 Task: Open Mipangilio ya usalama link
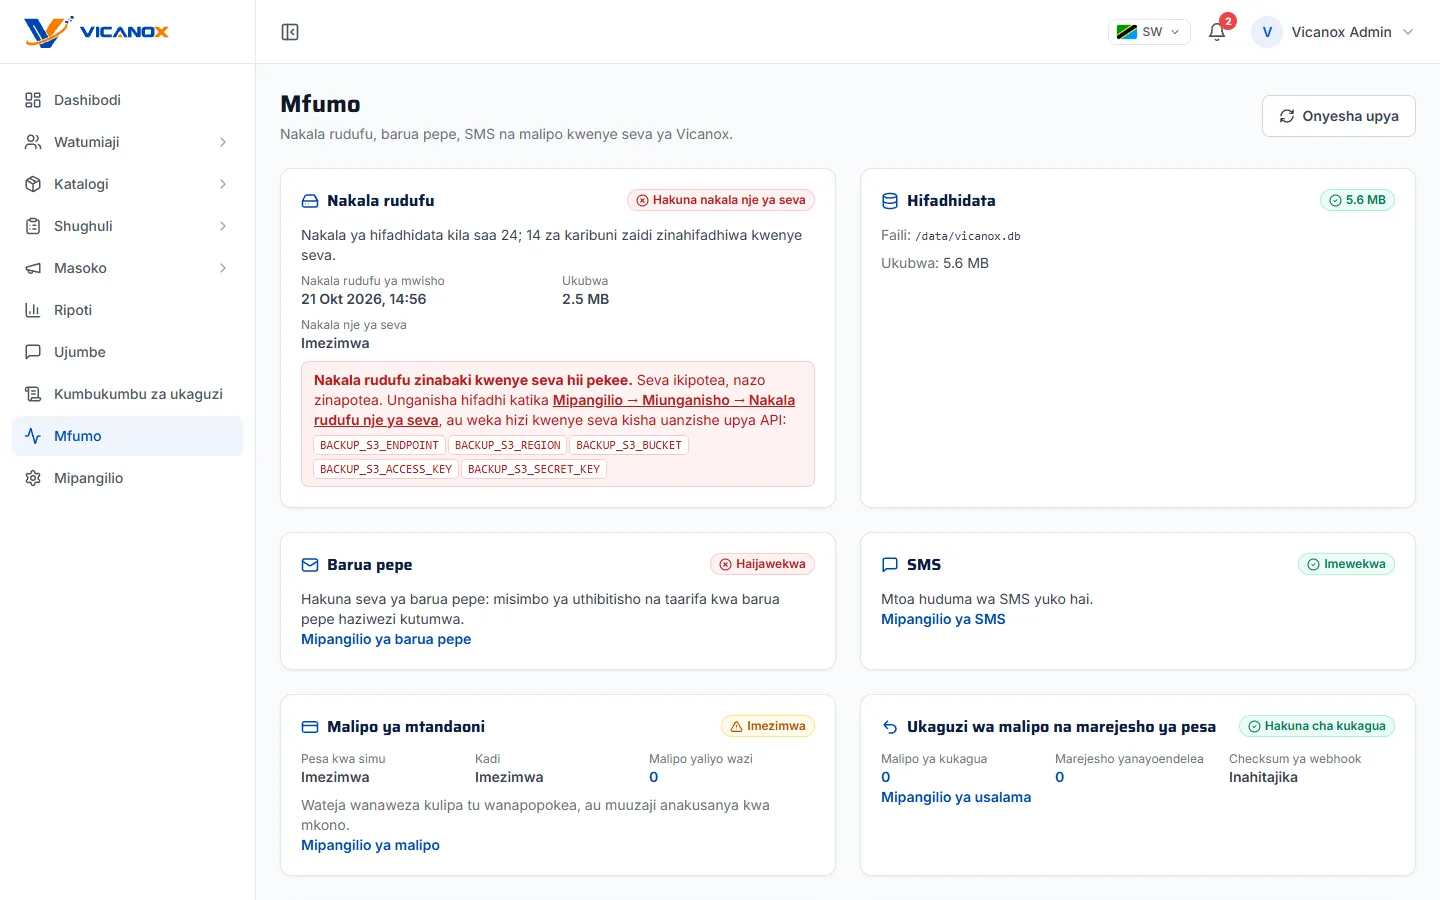pos(956,797)
